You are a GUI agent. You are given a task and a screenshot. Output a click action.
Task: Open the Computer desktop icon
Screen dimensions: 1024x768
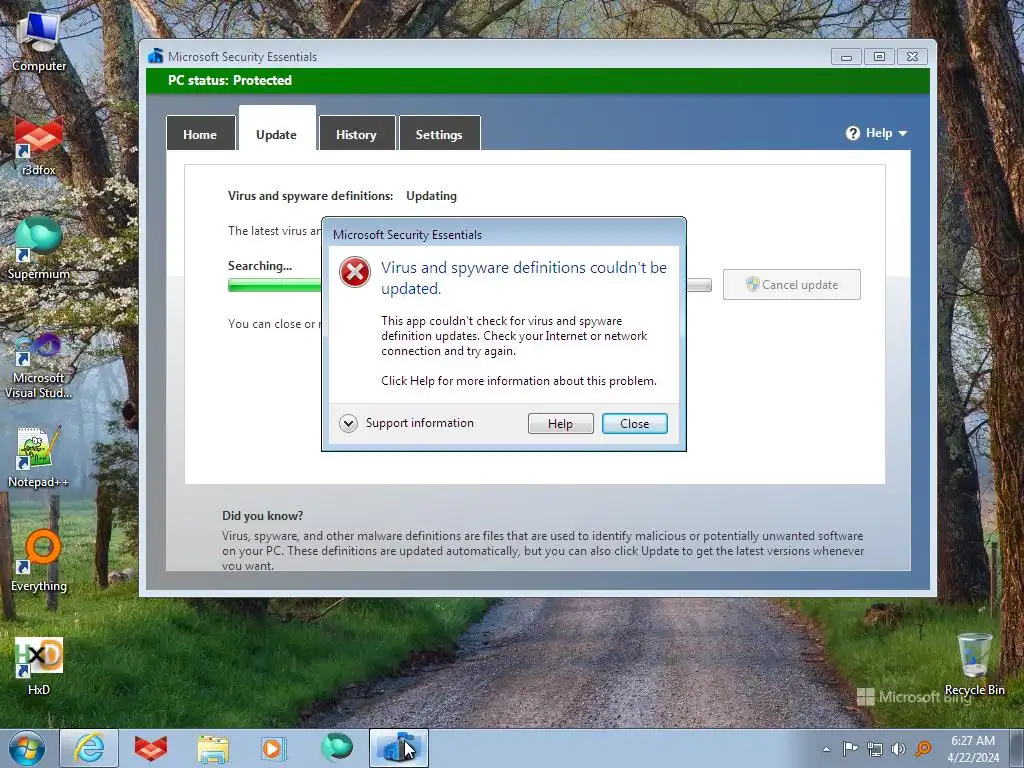click(39, 41)
